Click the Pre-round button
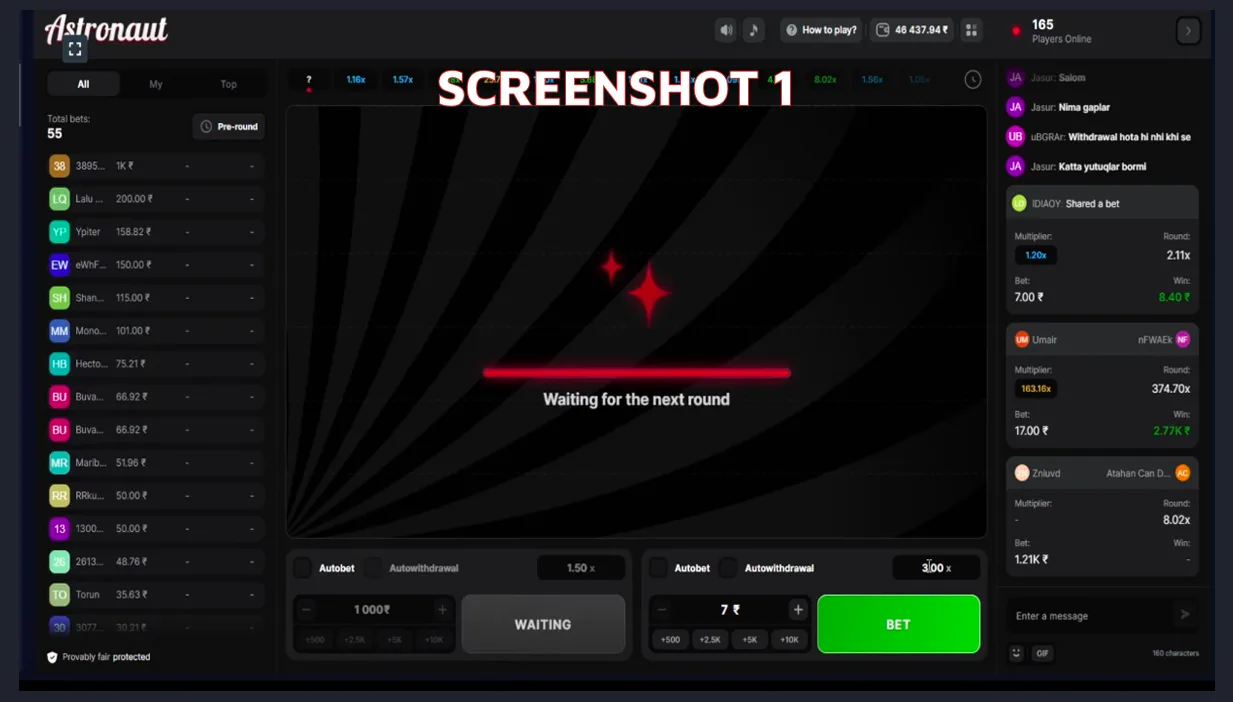The height and width of the screenshot is (702, 1233). (229, 127)
